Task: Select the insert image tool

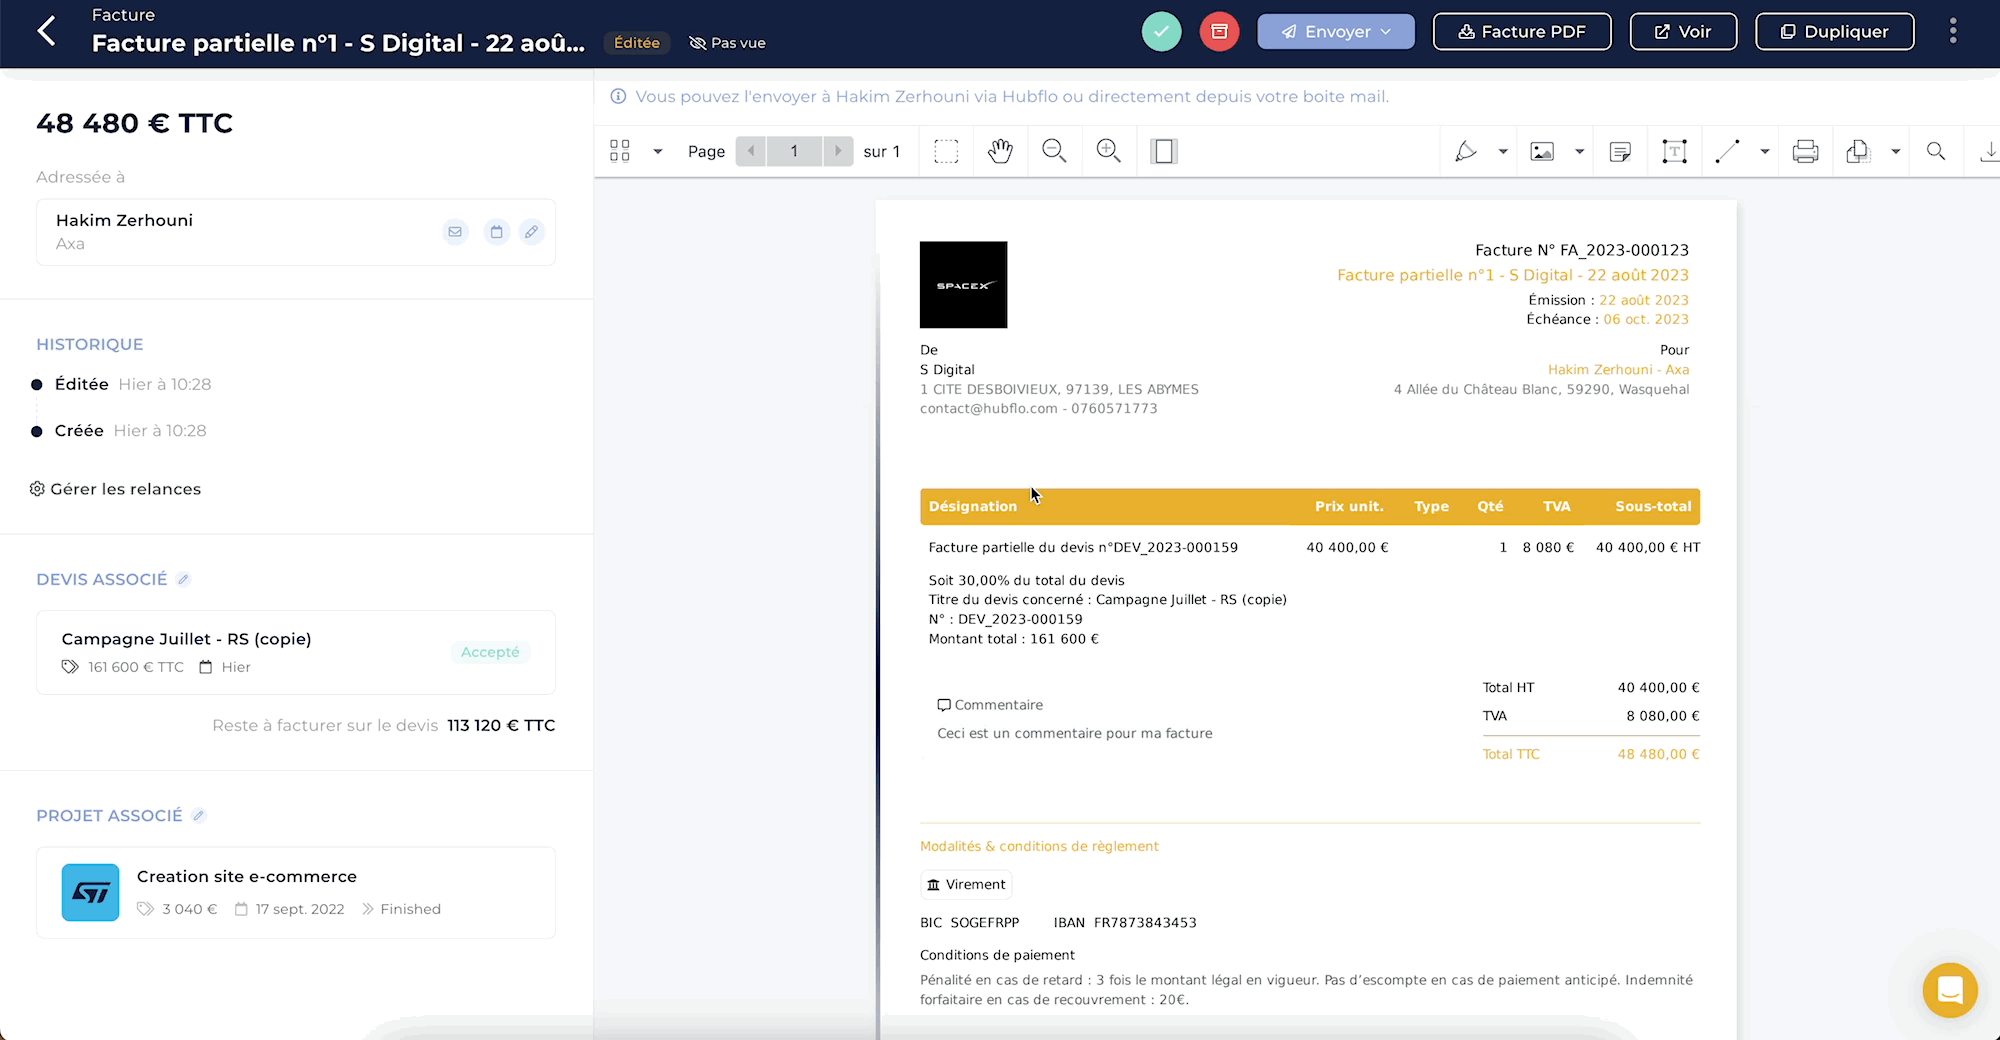Action: [1543, 151]
